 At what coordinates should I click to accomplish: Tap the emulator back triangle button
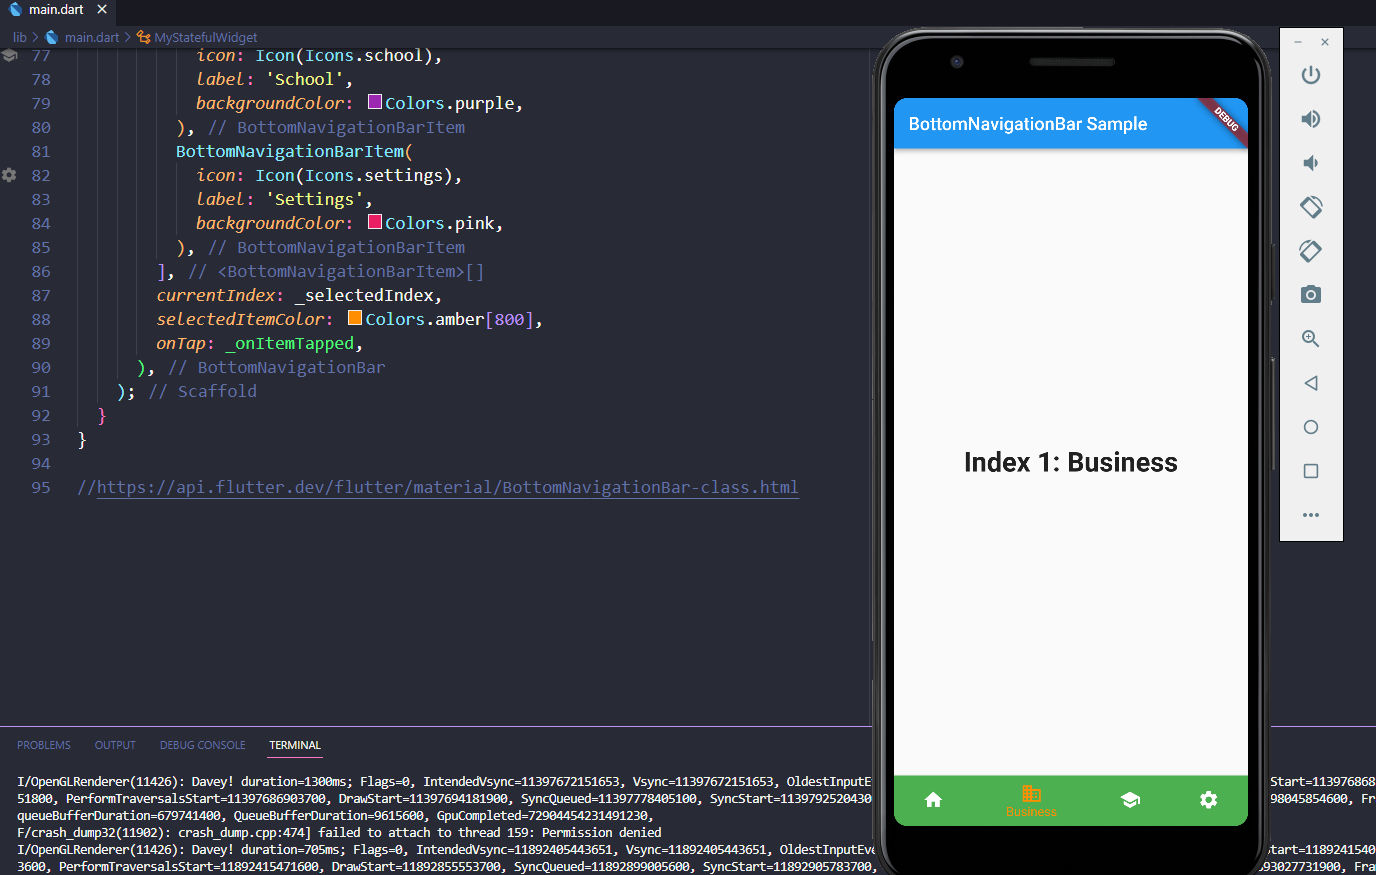[1311, 383]
